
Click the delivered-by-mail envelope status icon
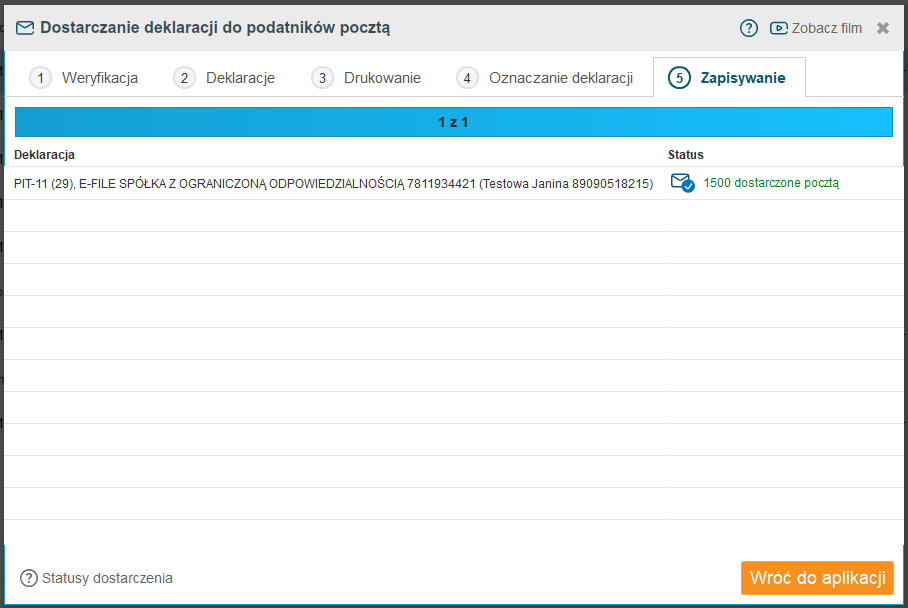point(682,183)
